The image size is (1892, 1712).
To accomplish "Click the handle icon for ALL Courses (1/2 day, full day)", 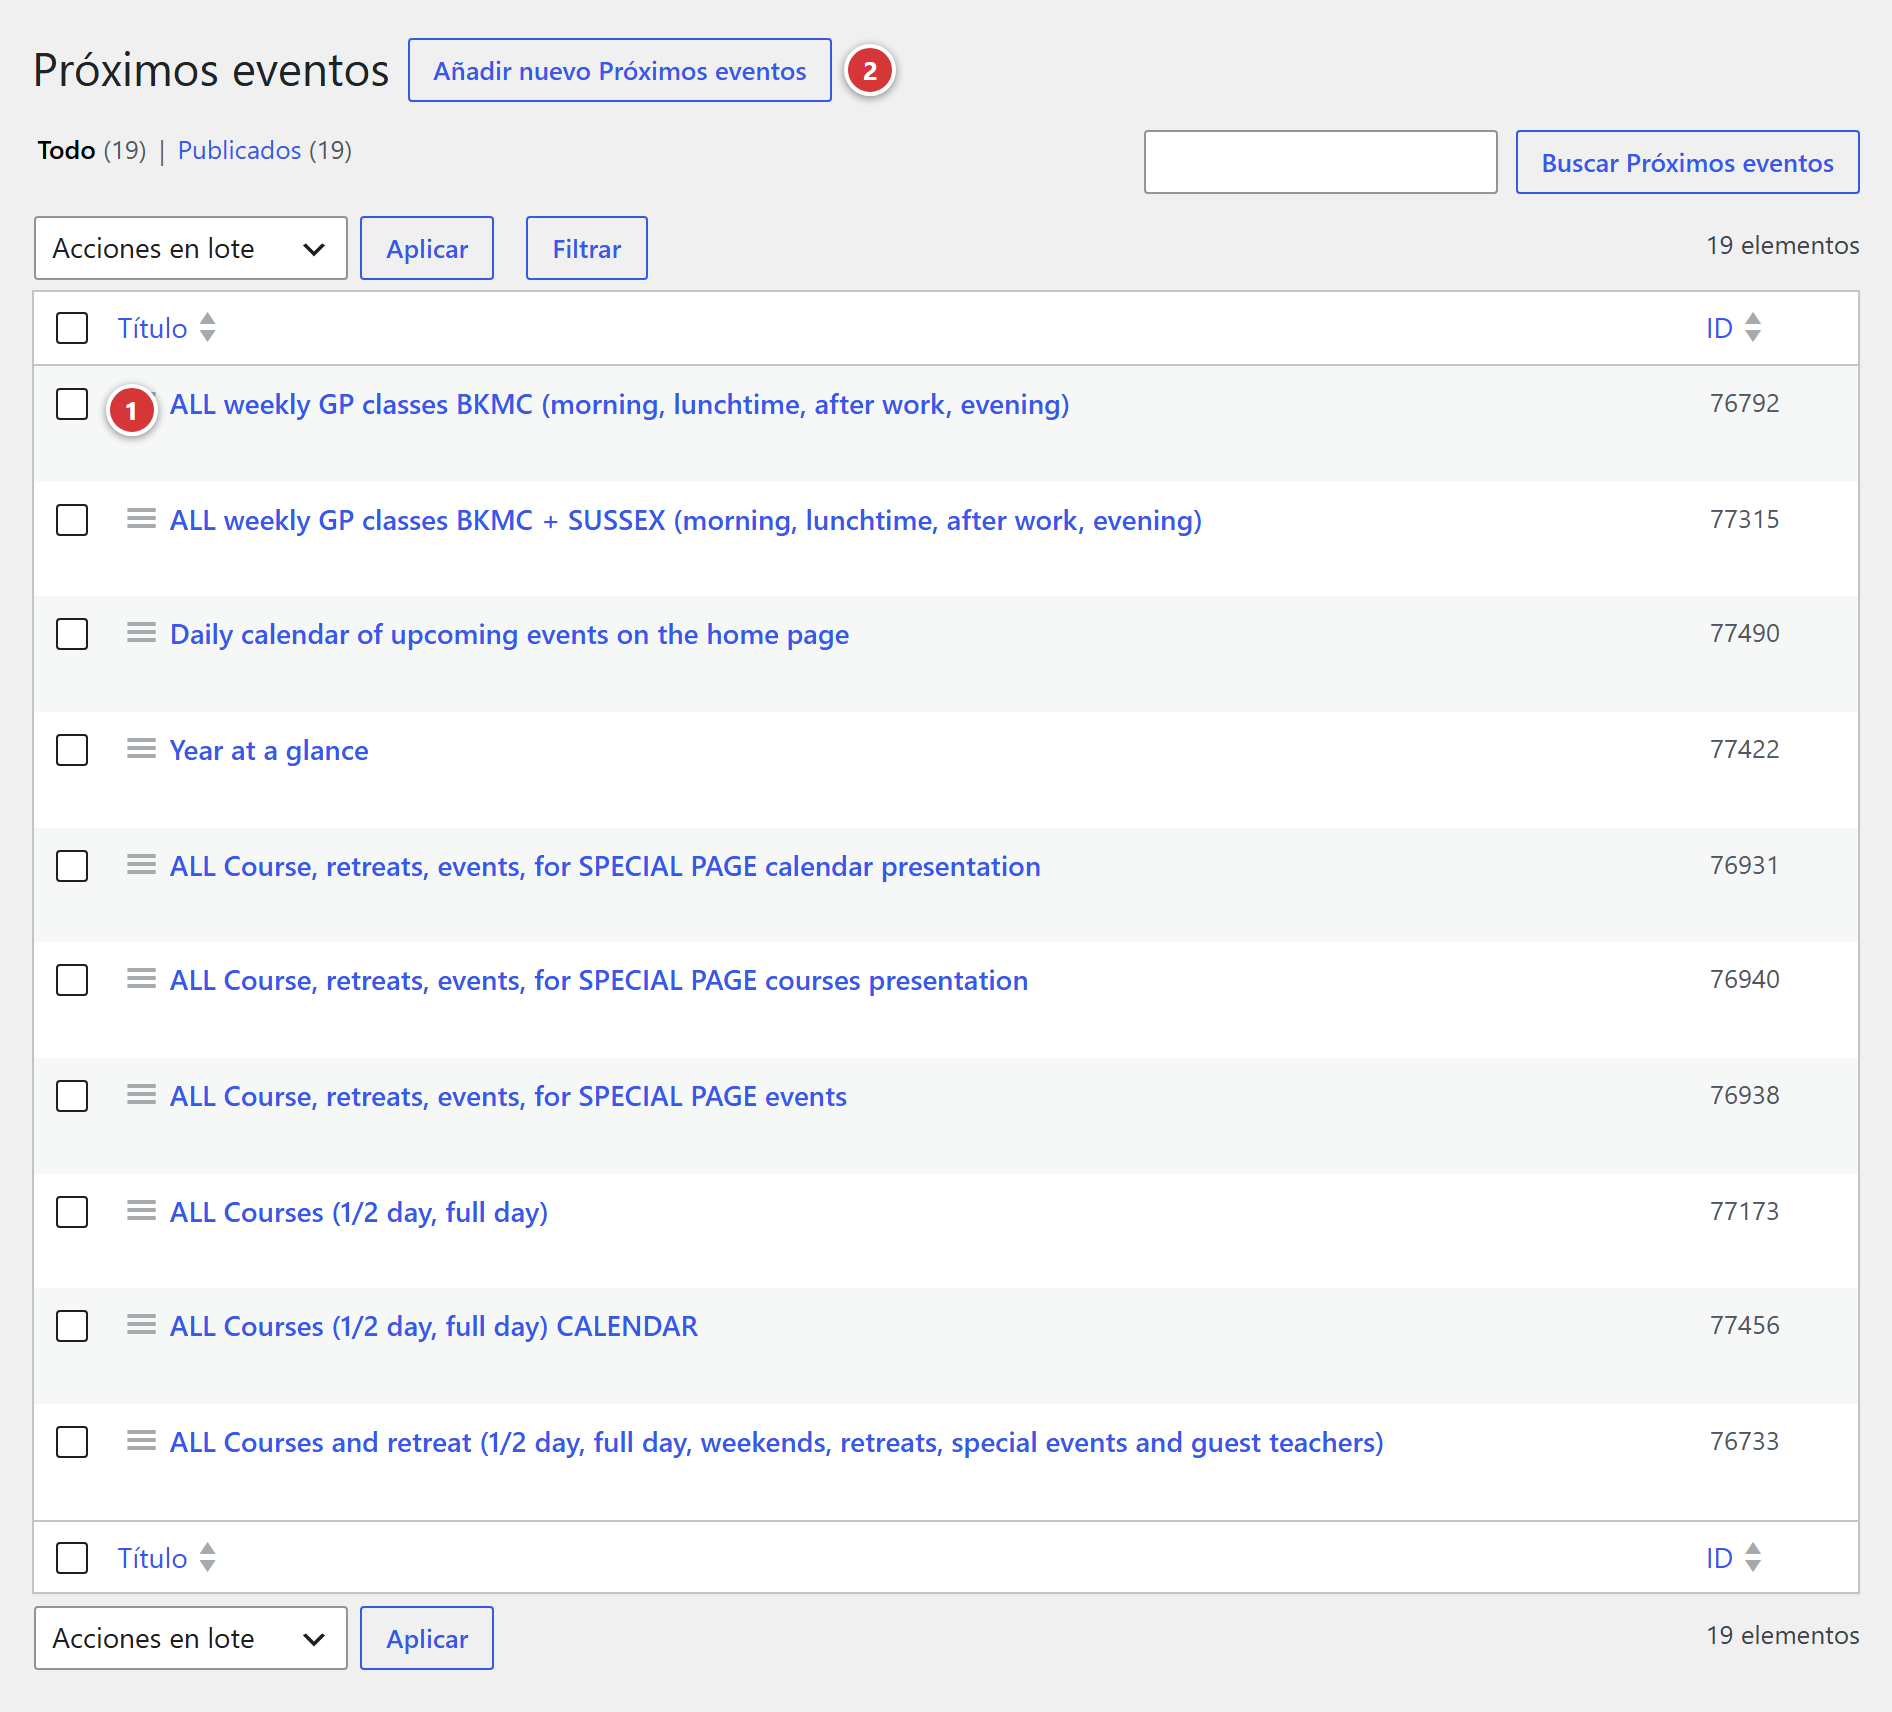I will 141,1211.
